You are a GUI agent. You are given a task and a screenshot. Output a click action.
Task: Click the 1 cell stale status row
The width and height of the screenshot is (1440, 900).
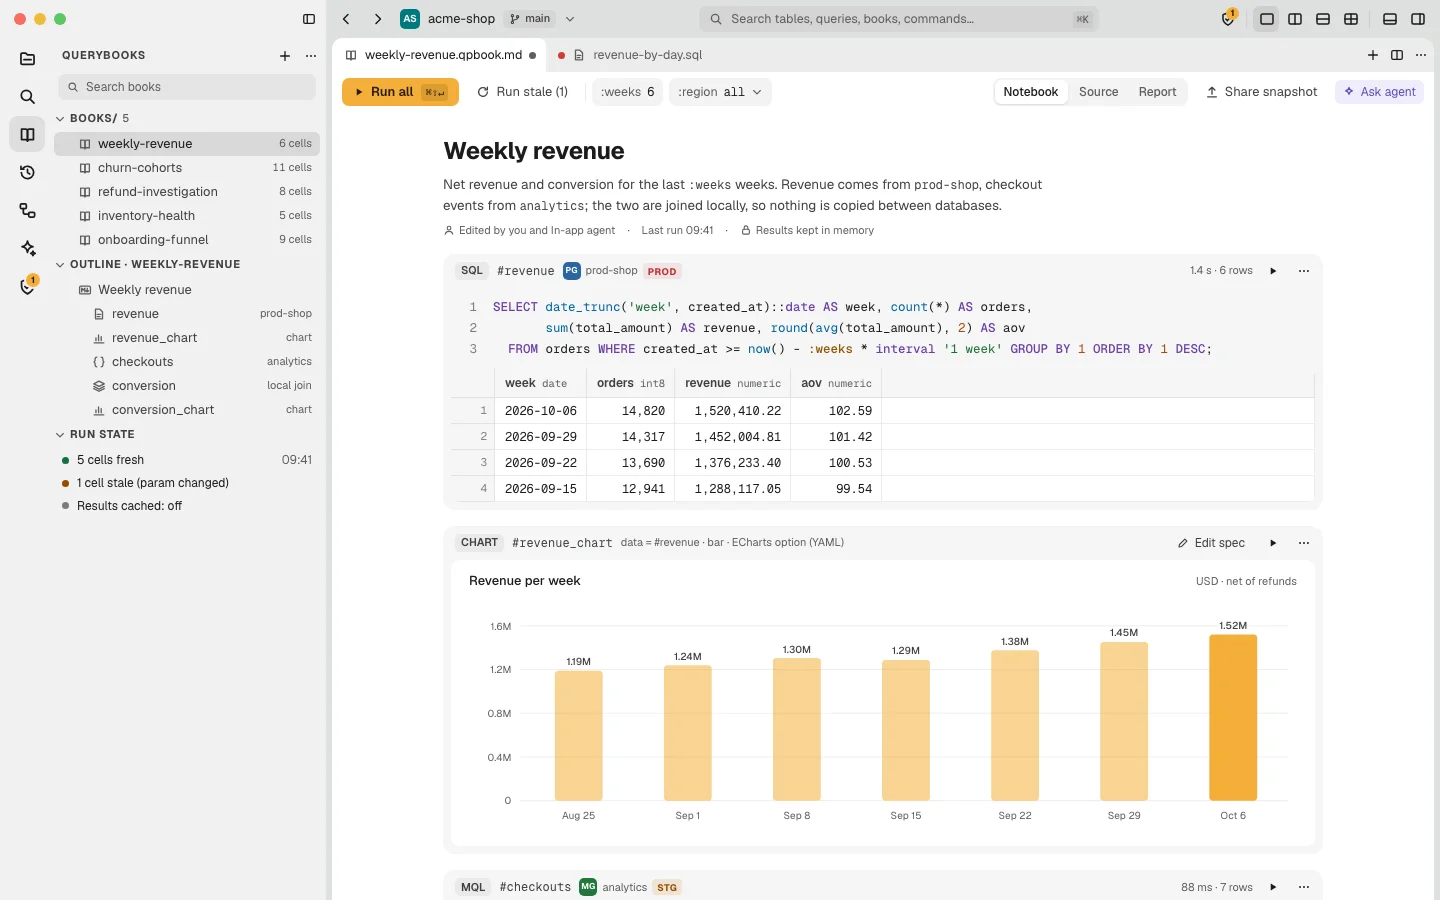tap(187, 483)
